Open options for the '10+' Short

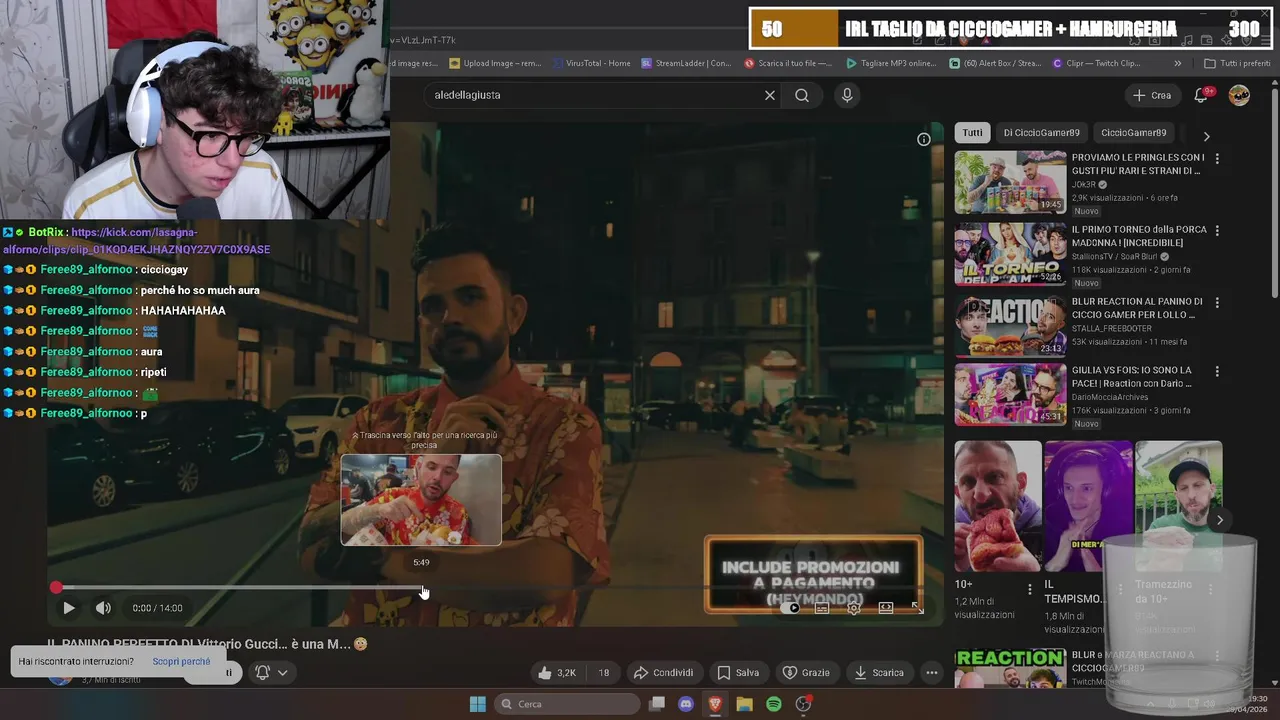point(1030,590)
